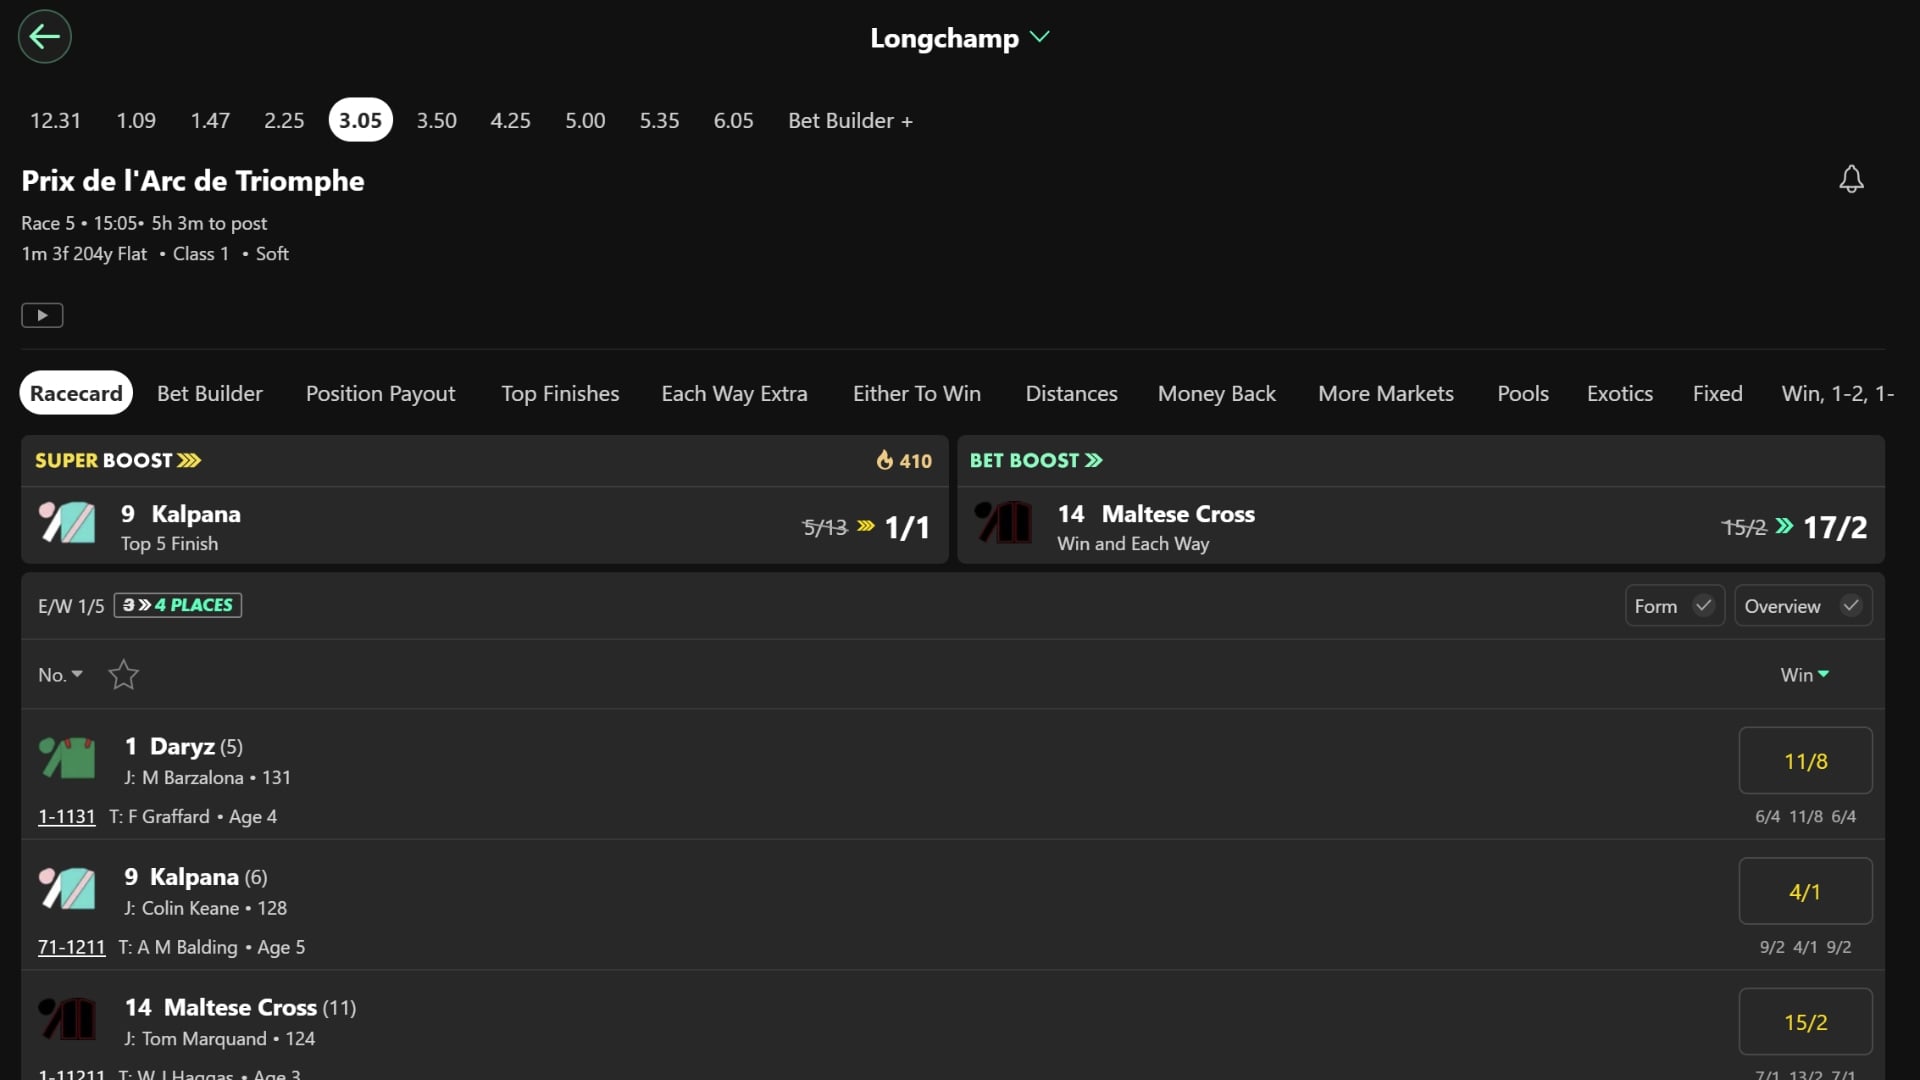This screenshot has height=1080, width=1920.
Task: Play the race video stream
Action: pos(42,315)
